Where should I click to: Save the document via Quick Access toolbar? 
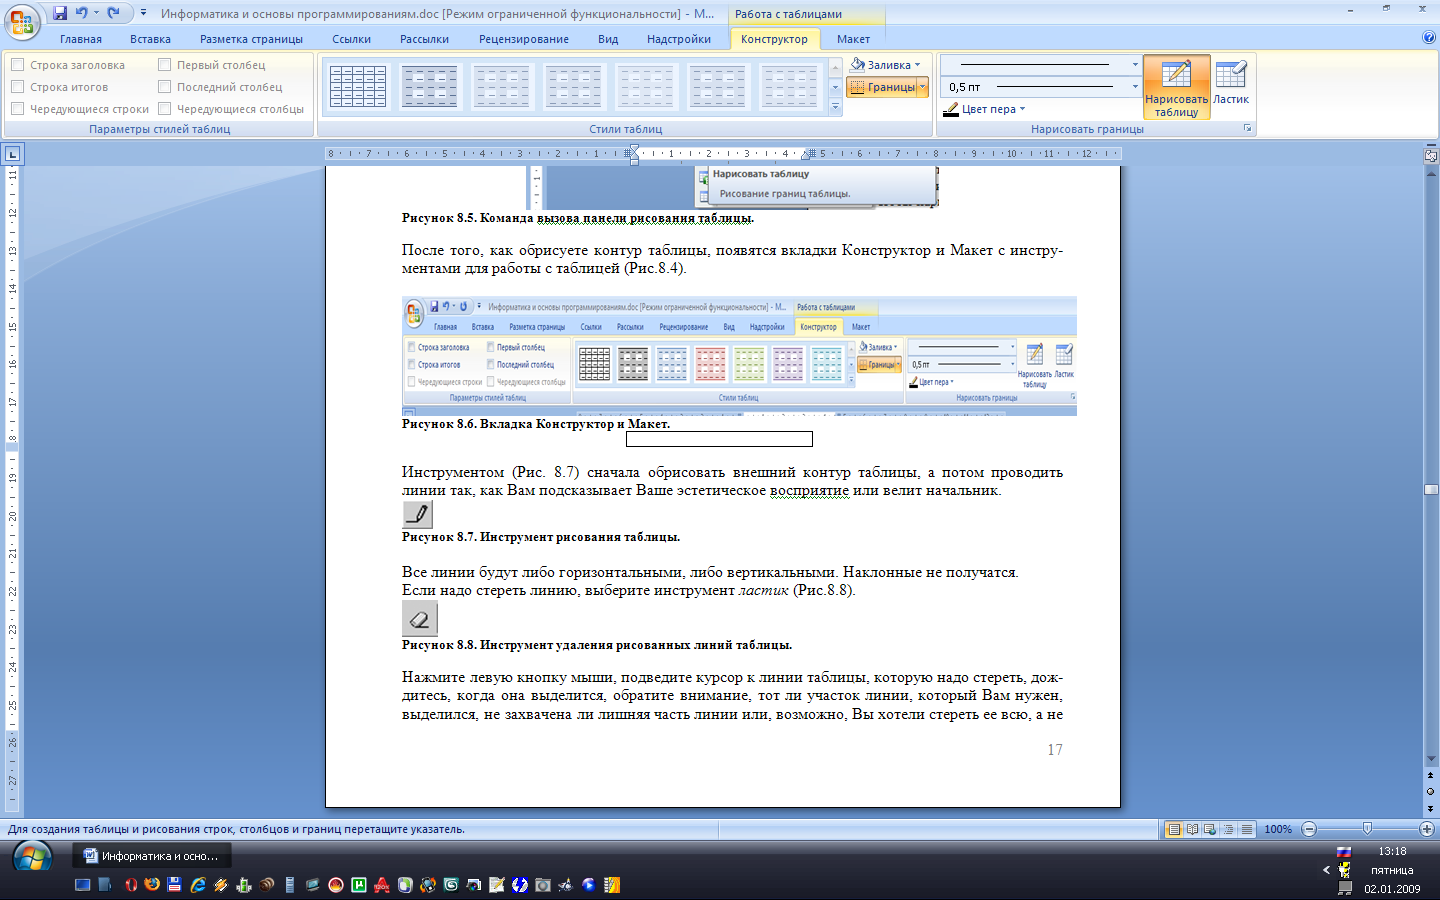tap(60, 13)
